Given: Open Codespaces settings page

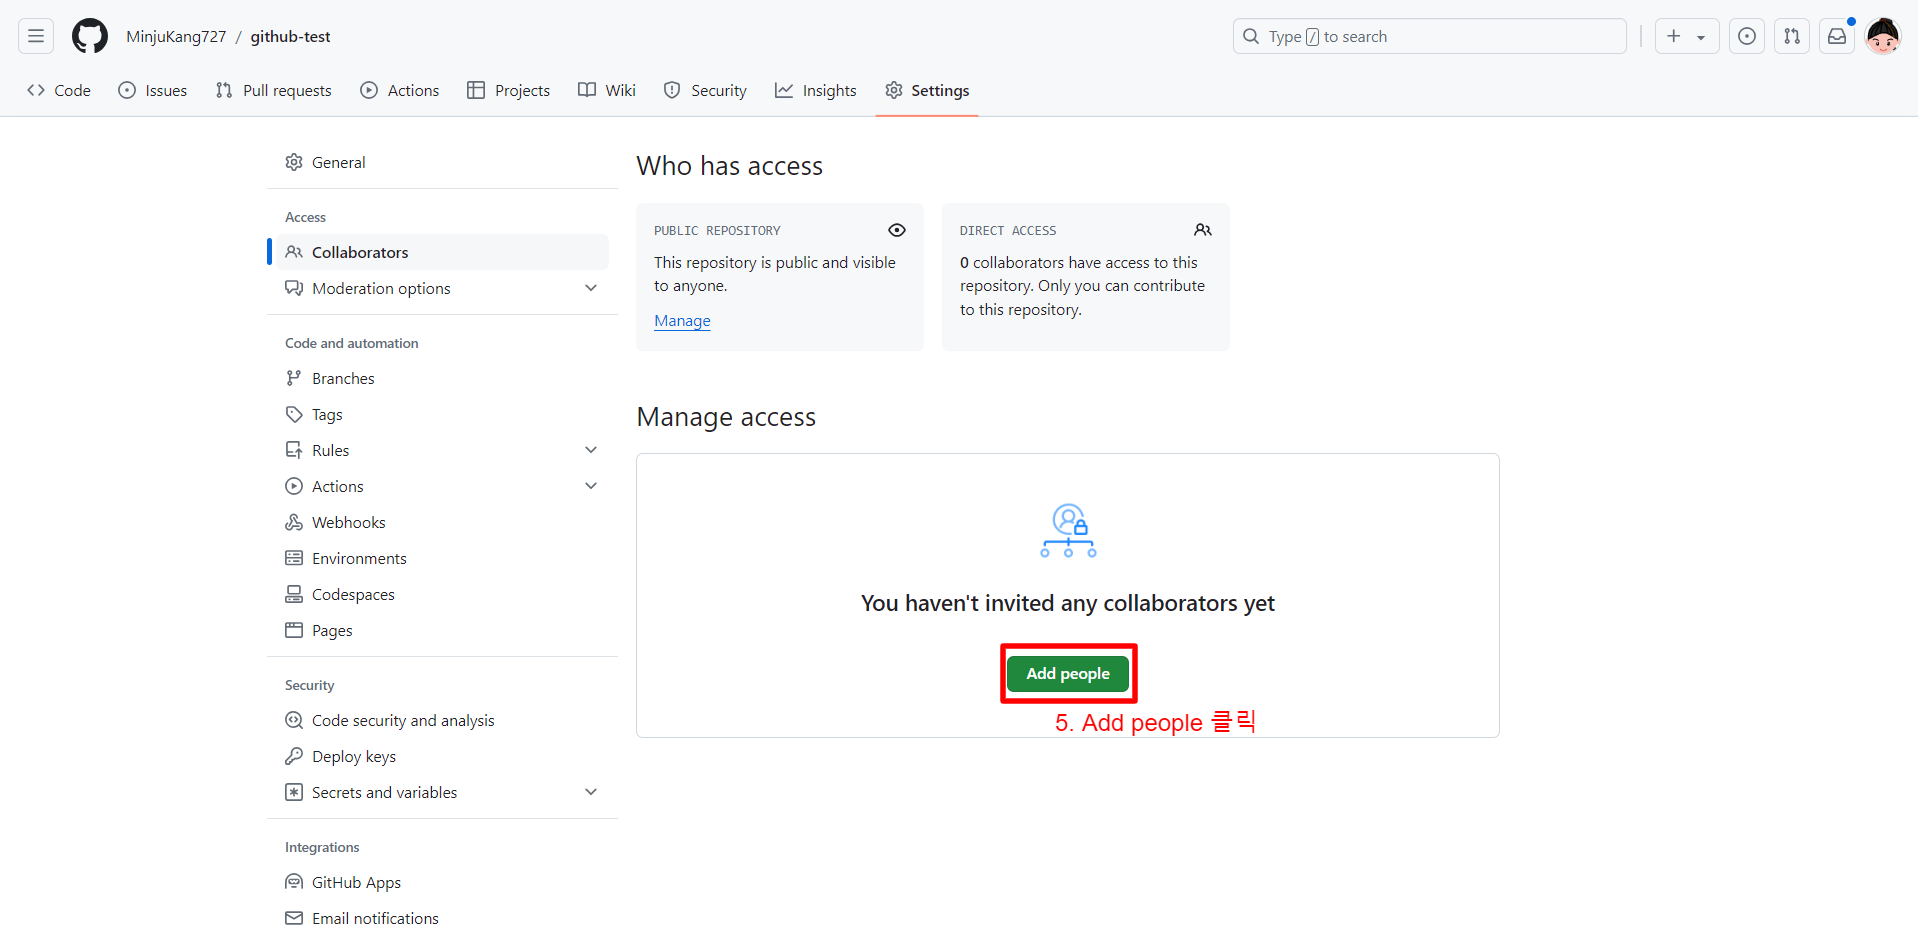Looking at the screenshot, I should [x=442, y=594].
